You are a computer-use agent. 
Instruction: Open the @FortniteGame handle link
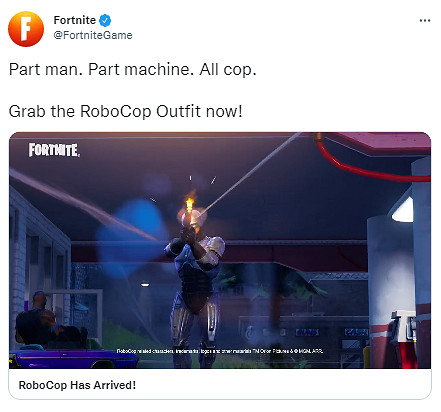(93, 35)
